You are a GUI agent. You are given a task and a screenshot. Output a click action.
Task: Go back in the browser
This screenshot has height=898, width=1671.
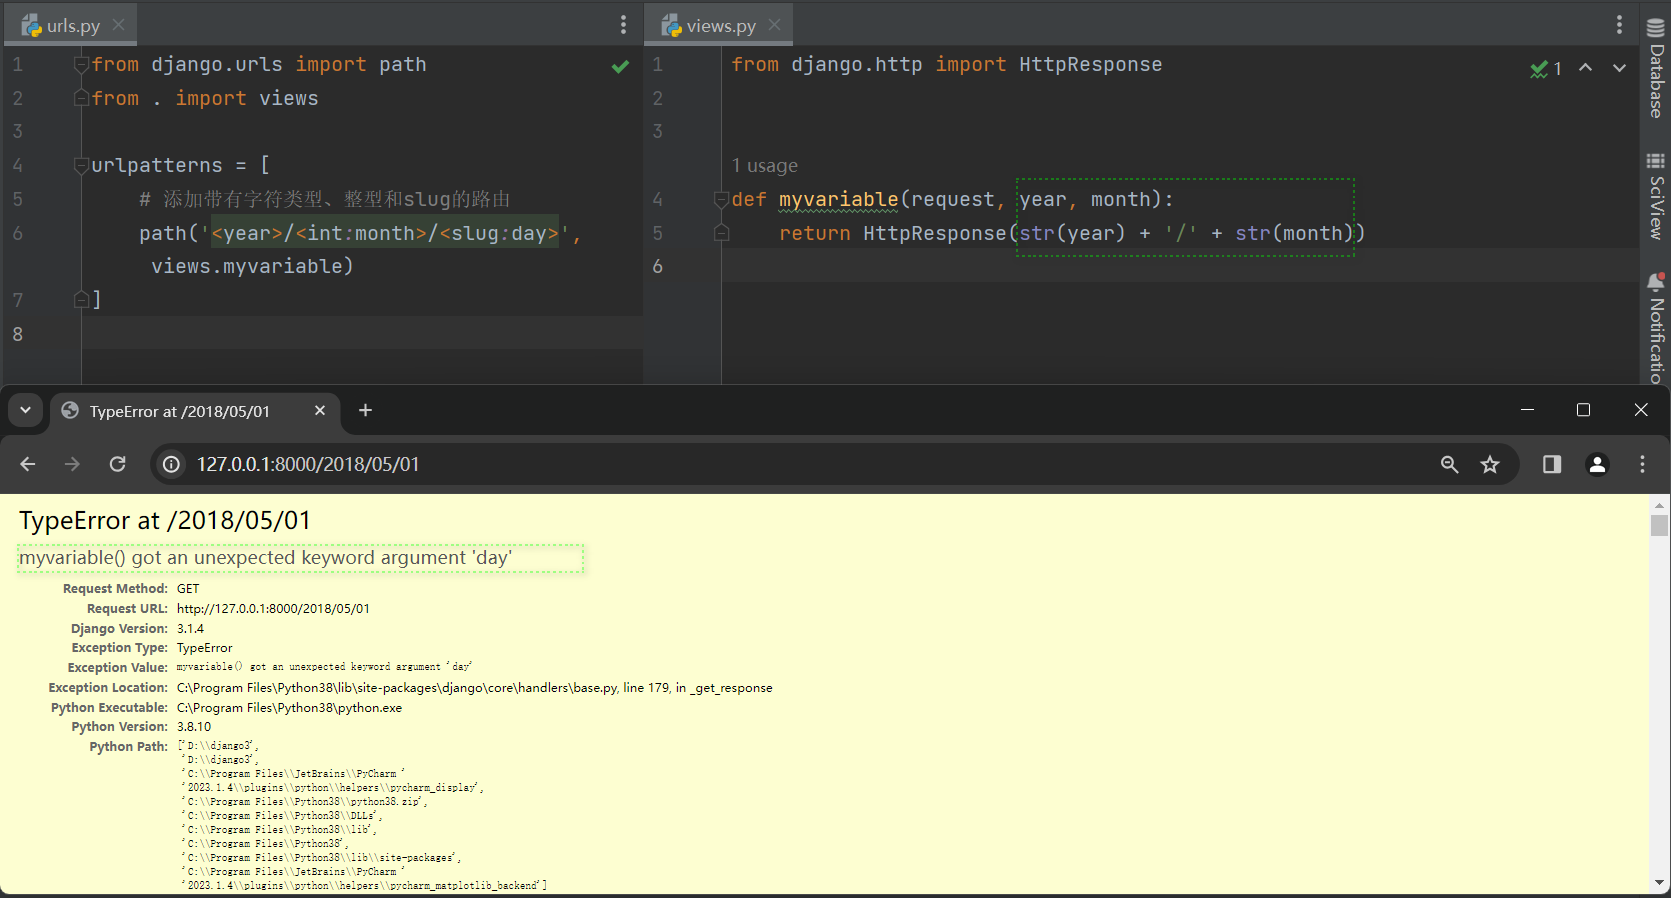pyautogui.click(x=28, y=464)
